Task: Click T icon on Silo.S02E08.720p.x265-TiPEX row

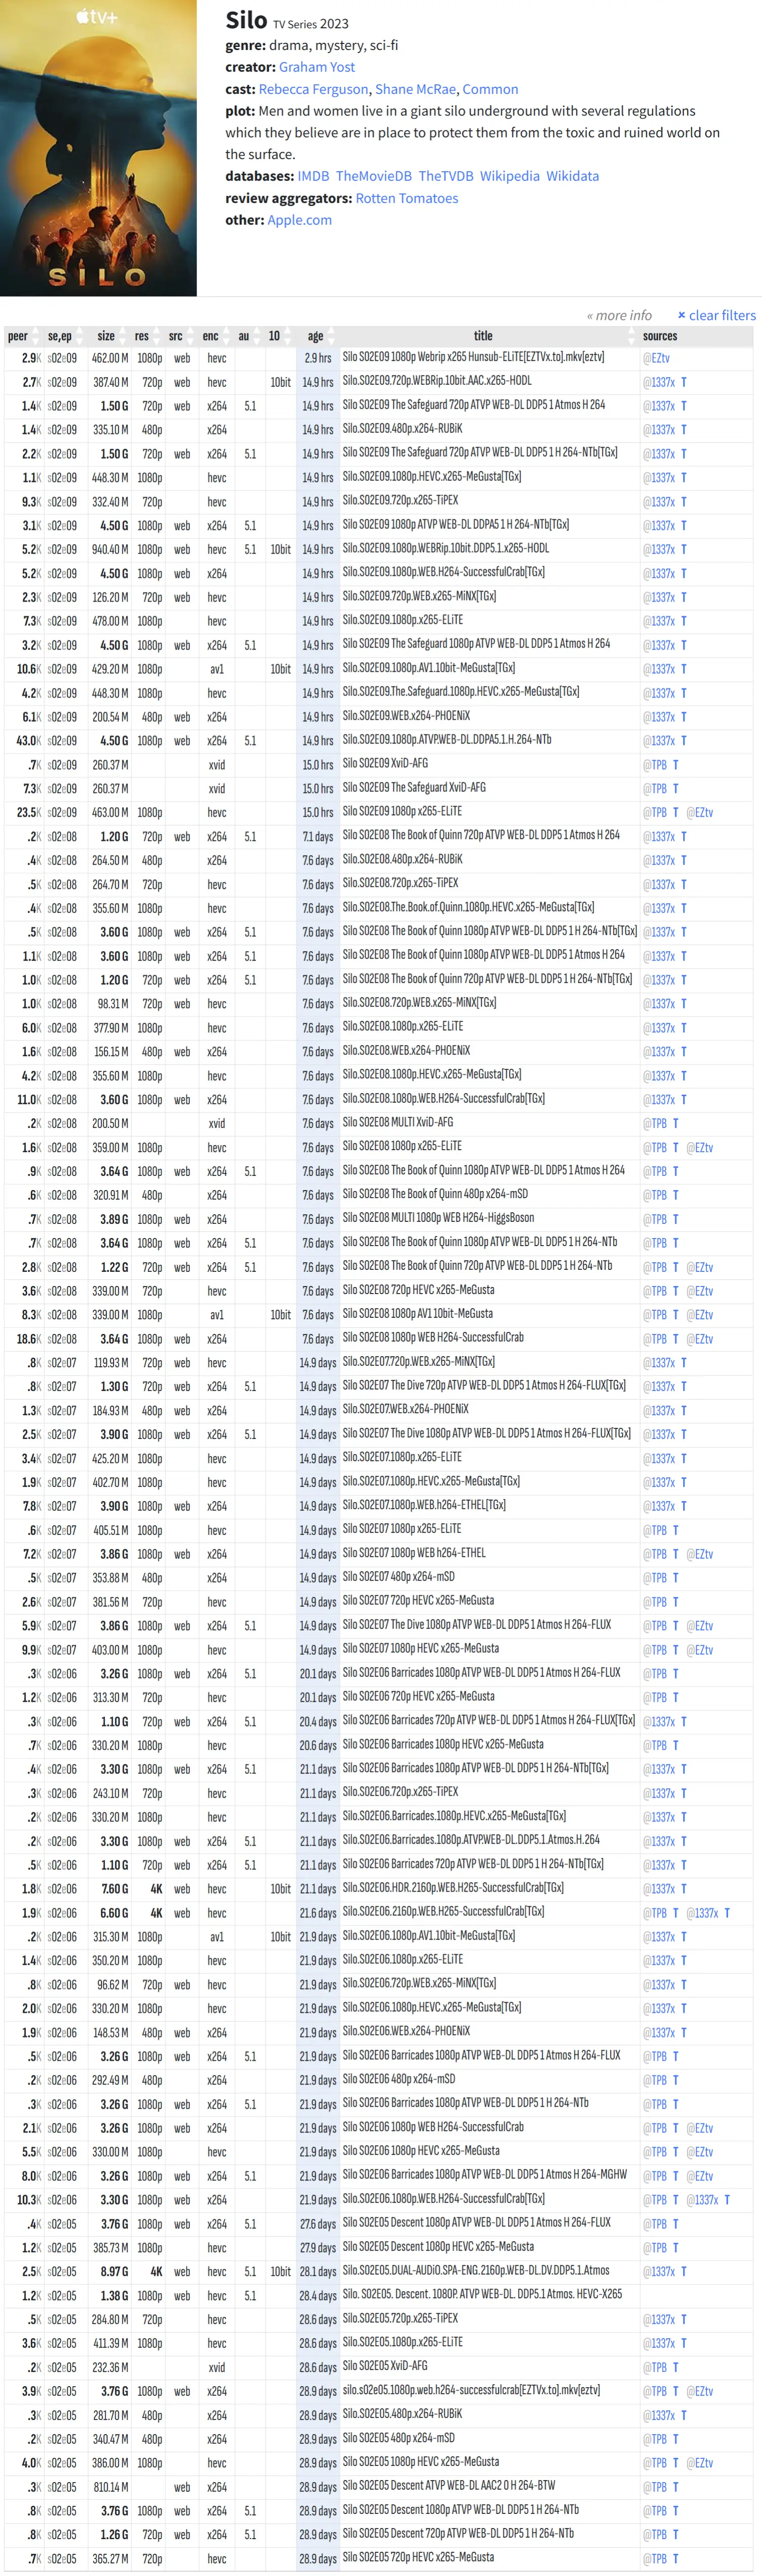Action: (684, 885)
